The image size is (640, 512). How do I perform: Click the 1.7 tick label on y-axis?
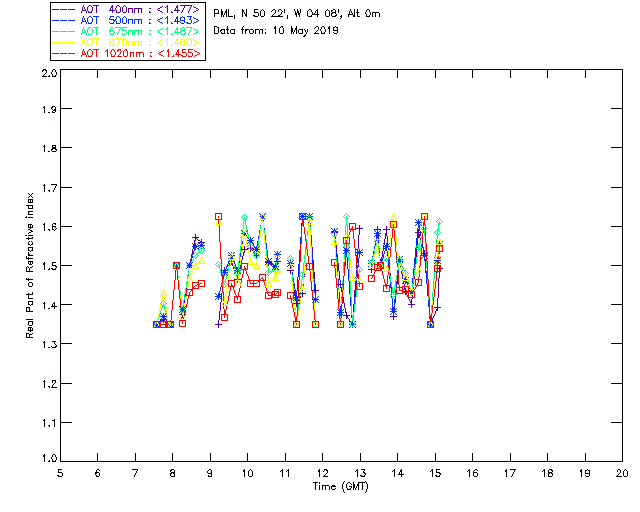47,188
